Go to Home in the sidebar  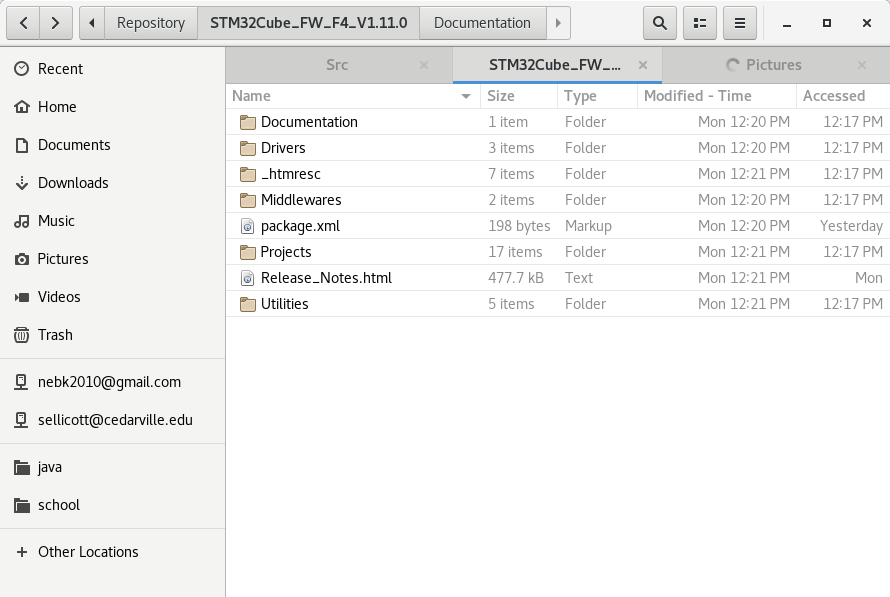pyautogui.click(x=112, y=107)
